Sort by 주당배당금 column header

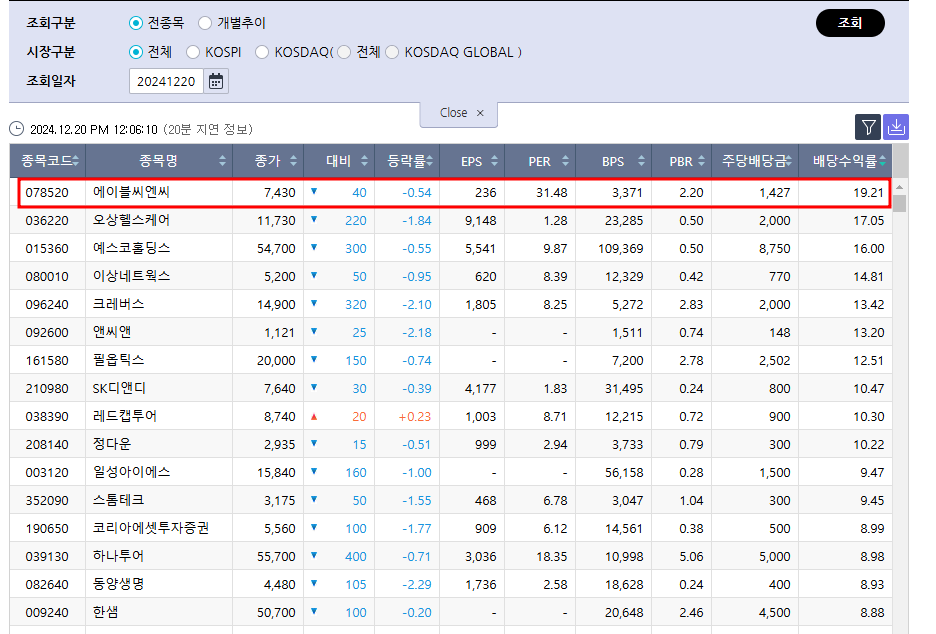coord(756,161)
